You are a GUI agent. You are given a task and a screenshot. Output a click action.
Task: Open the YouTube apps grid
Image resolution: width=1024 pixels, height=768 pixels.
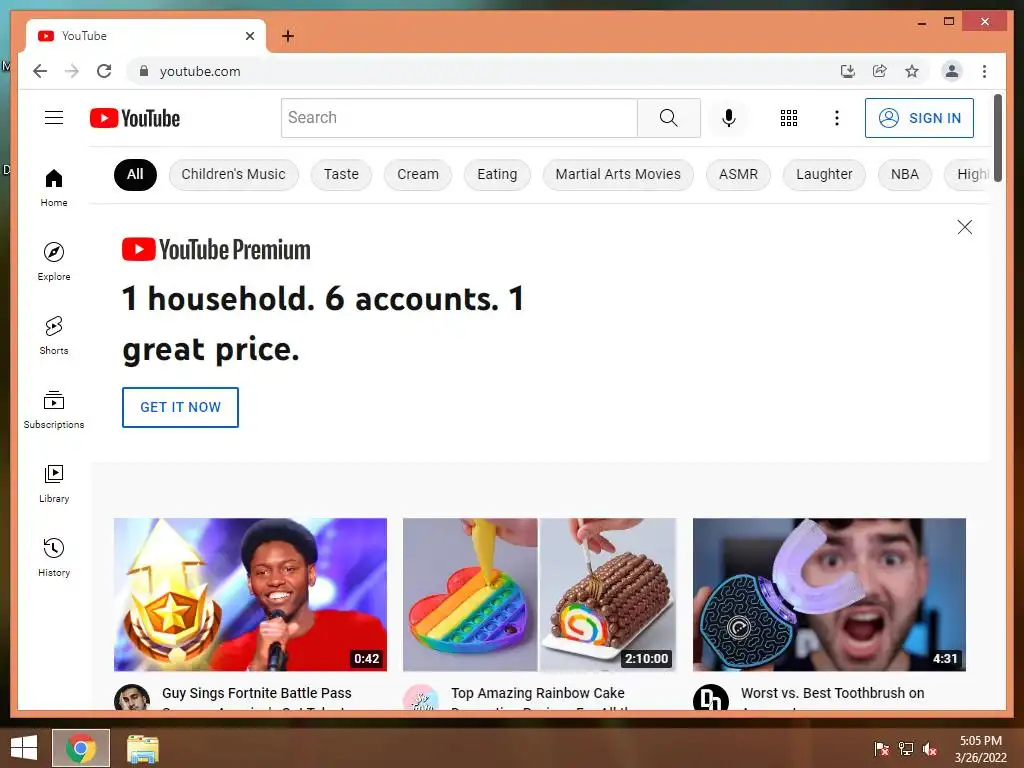click(x=789, y=118)
